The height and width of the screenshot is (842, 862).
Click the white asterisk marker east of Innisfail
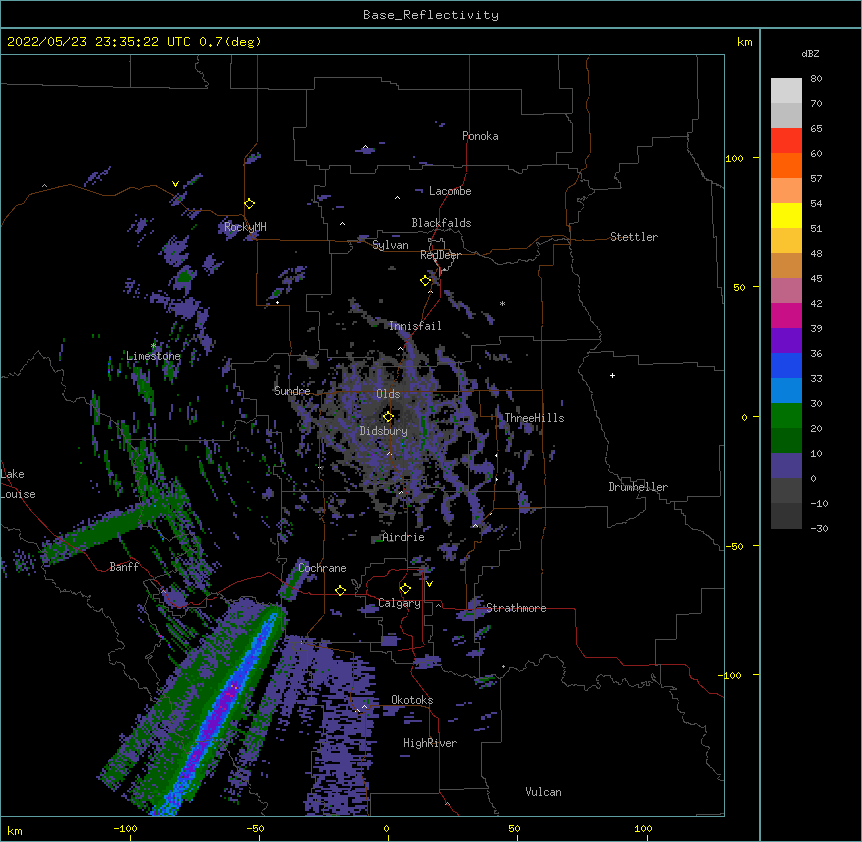click(502, 303)
